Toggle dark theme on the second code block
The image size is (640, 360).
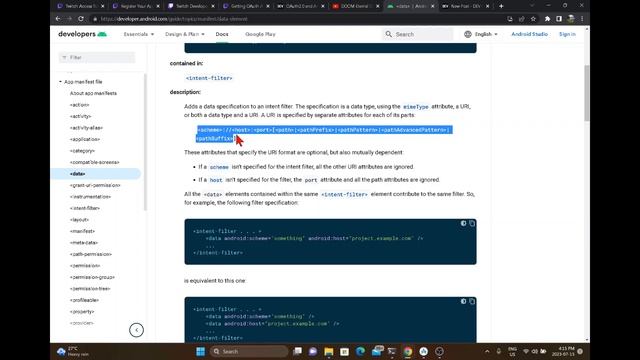click(463, 301)
